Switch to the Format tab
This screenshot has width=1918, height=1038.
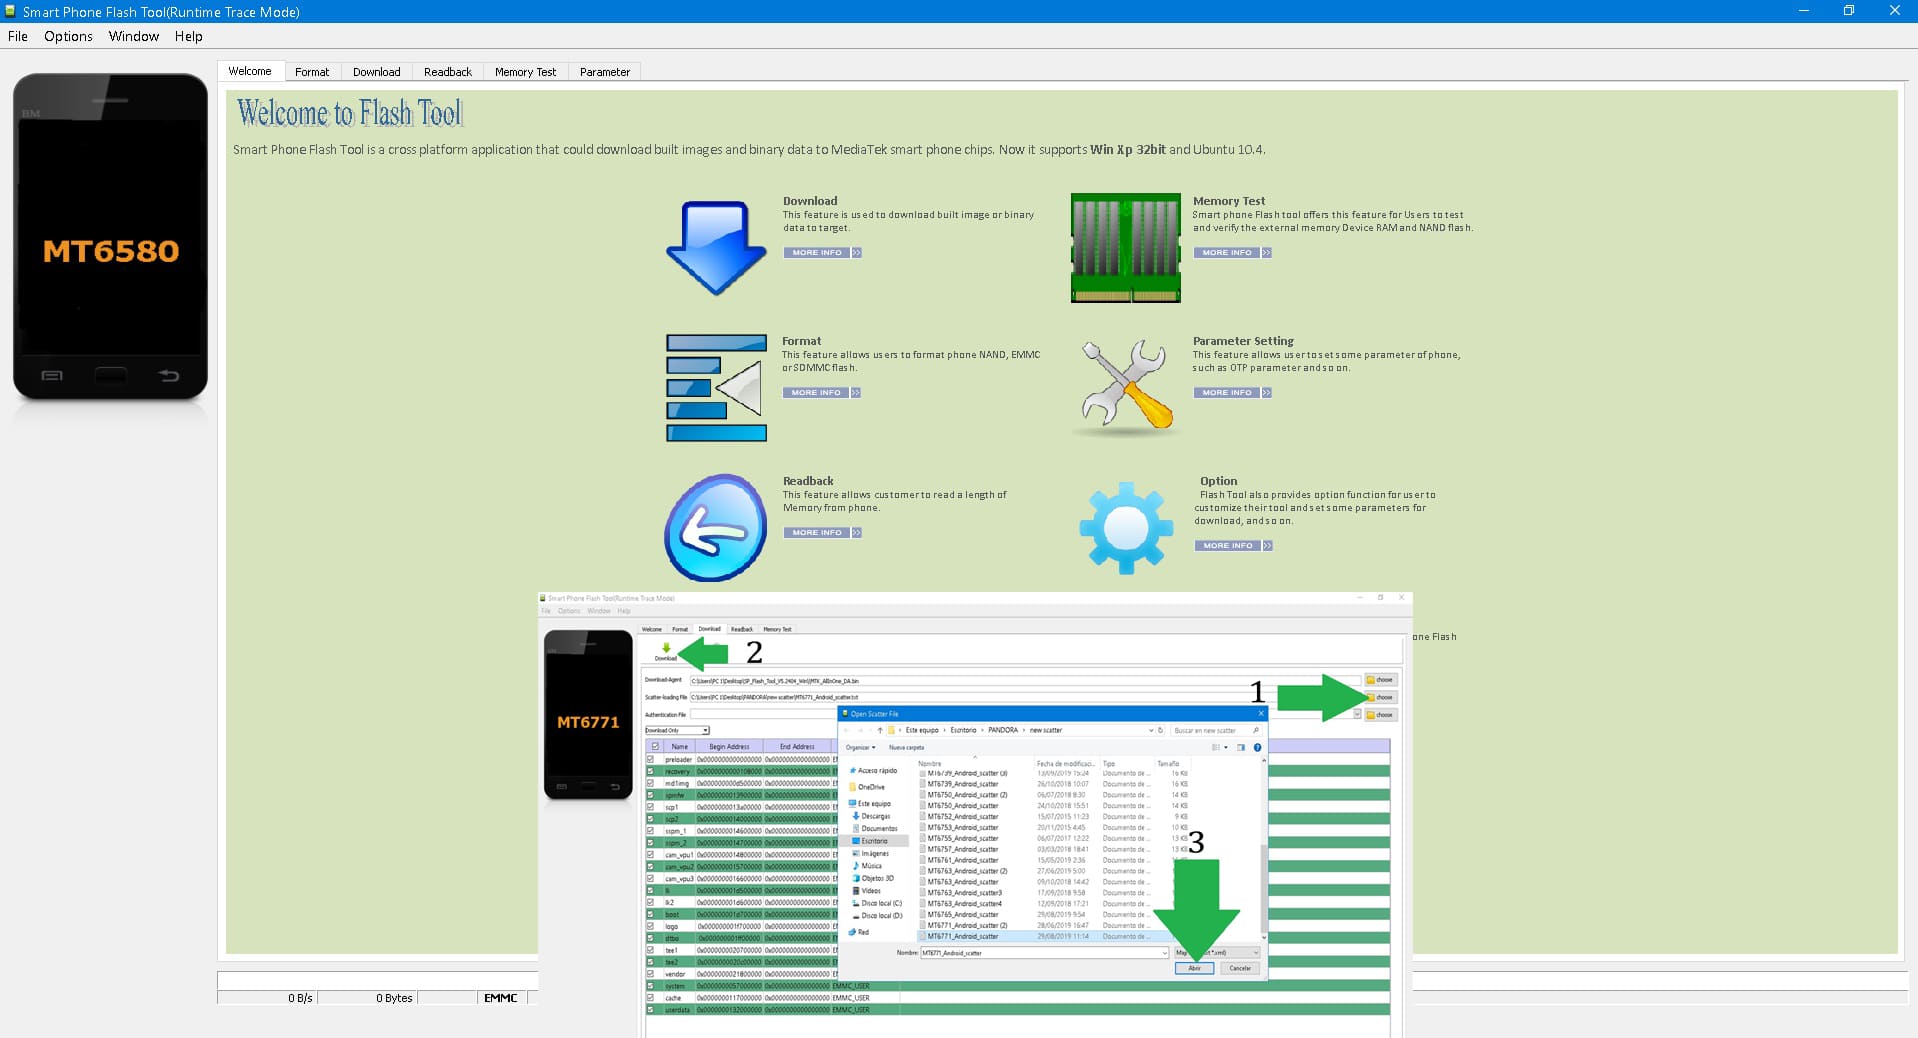point(312,72)
